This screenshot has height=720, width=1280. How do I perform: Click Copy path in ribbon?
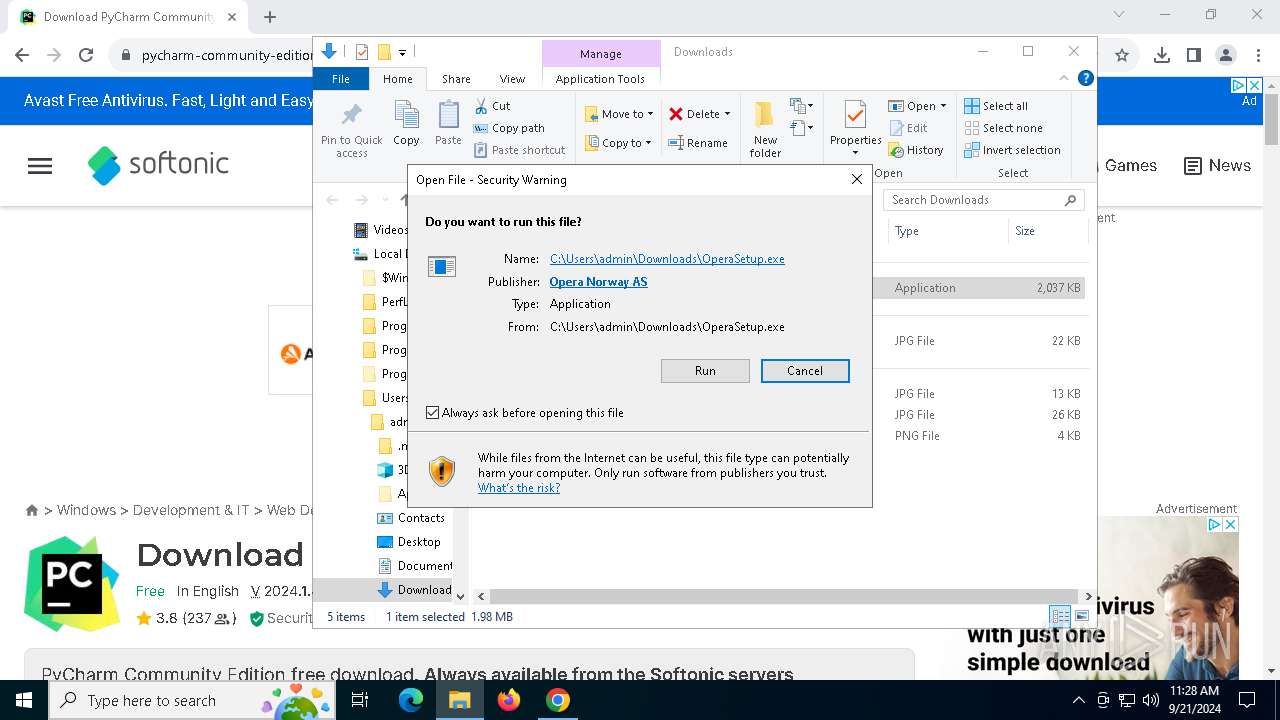pyautogui.click(x=509, y=128)
